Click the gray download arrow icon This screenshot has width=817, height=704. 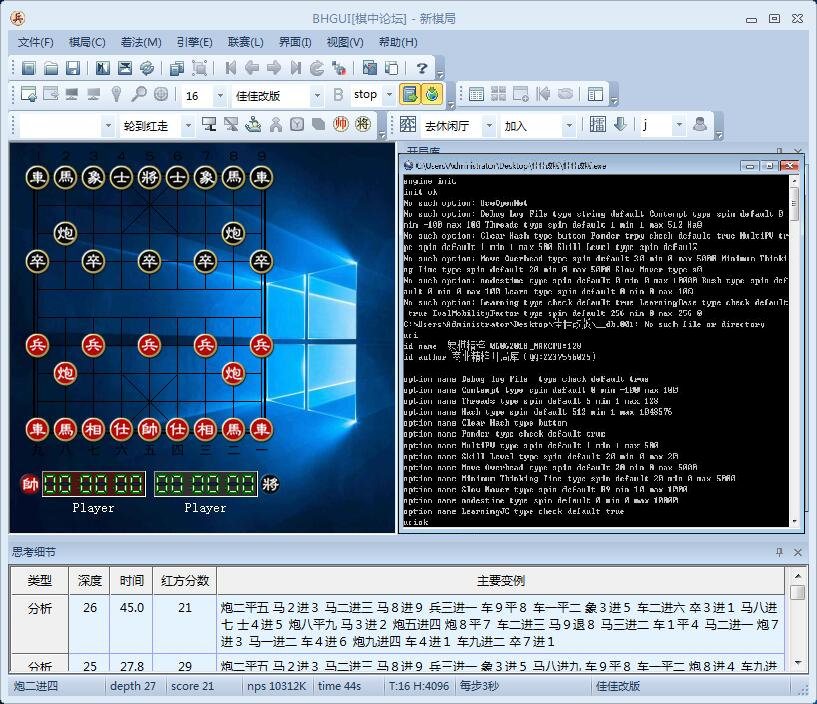[x=620, y=125]
